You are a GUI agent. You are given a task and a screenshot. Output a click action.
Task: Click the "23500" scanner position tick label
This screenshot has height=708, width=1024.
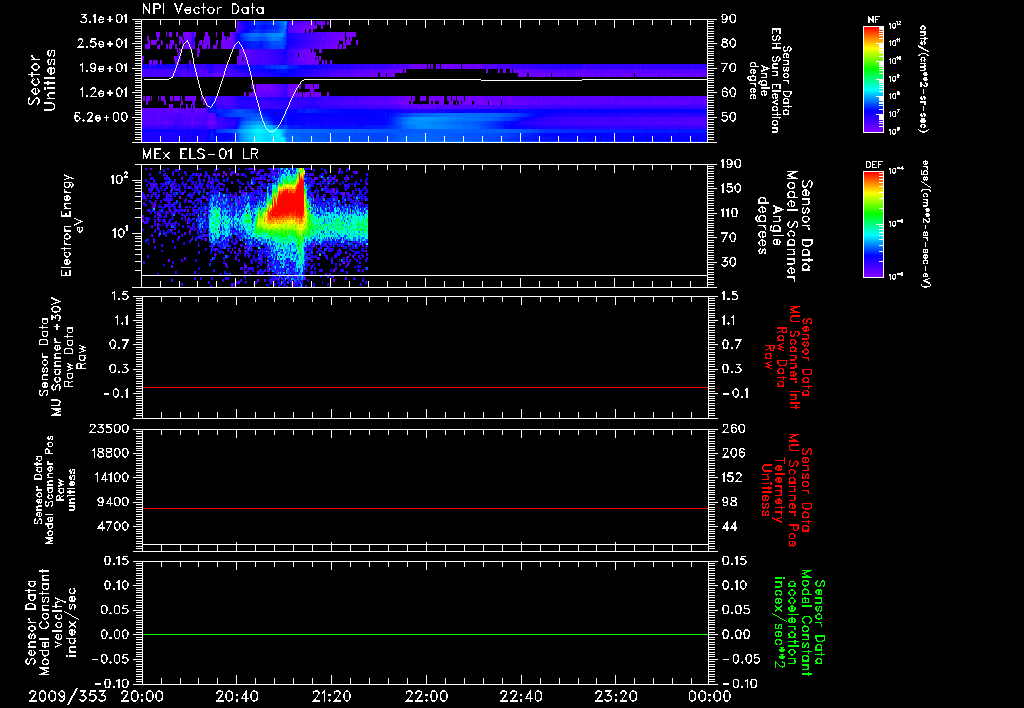[110, 428]
